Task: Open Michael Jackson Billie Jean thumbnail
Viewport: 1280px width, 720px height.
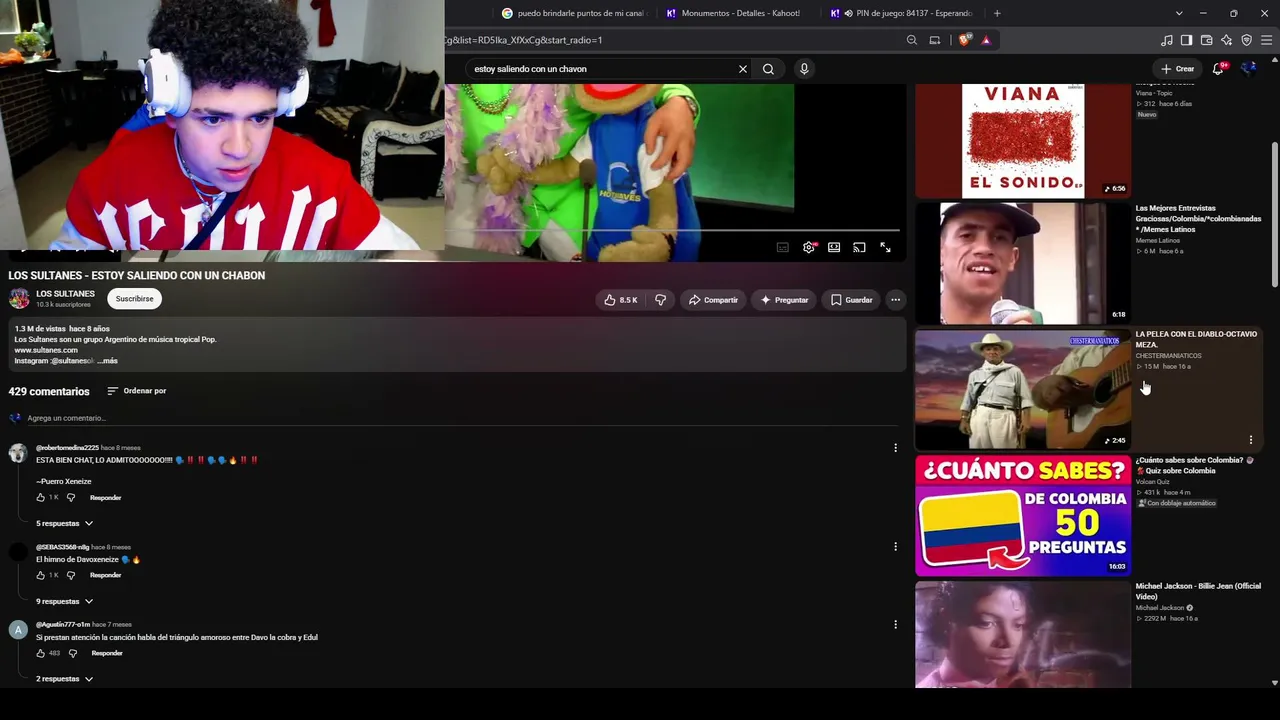Action: 1022,635
